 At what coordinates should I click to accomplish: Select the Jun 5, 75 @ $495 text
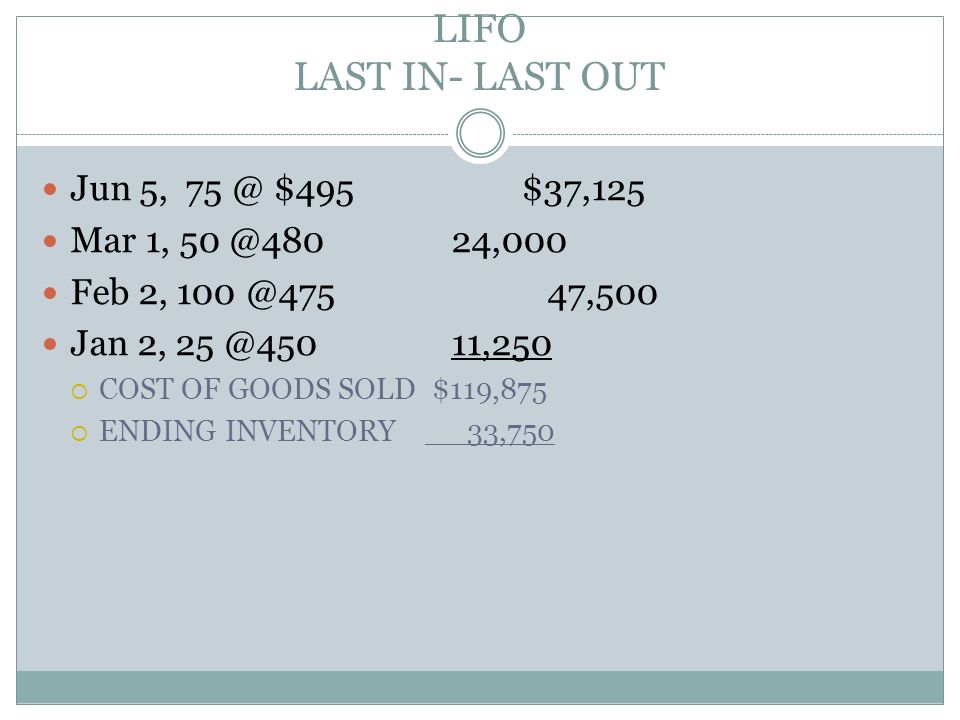[x=212, y=190]
